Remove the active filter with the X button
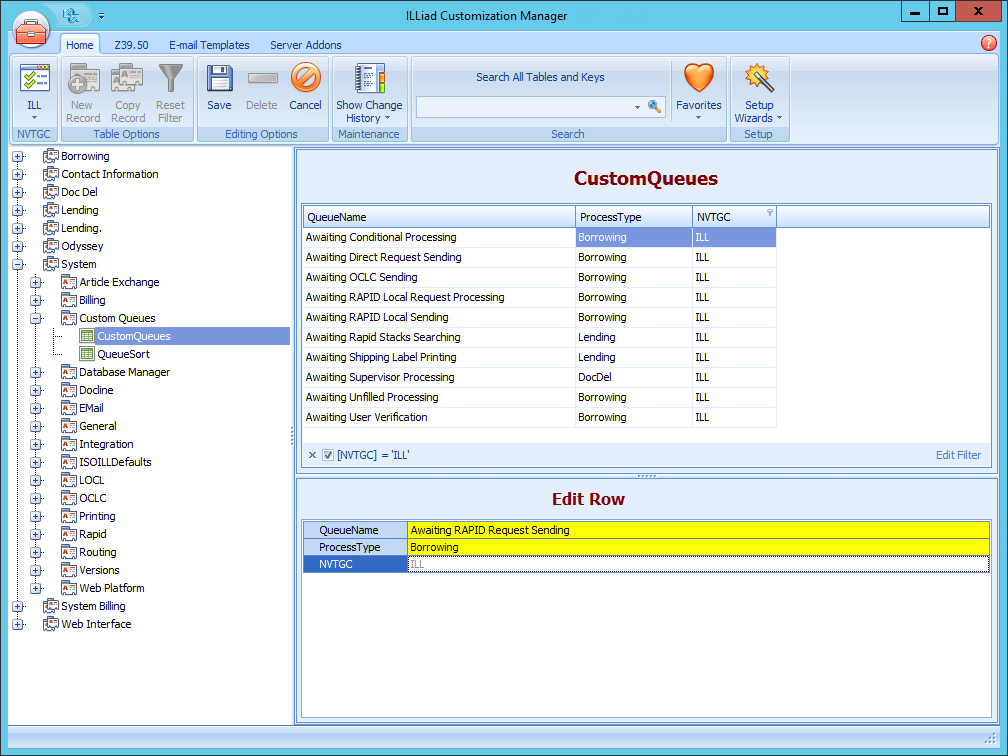The image size is (1008, 756). 312,455
